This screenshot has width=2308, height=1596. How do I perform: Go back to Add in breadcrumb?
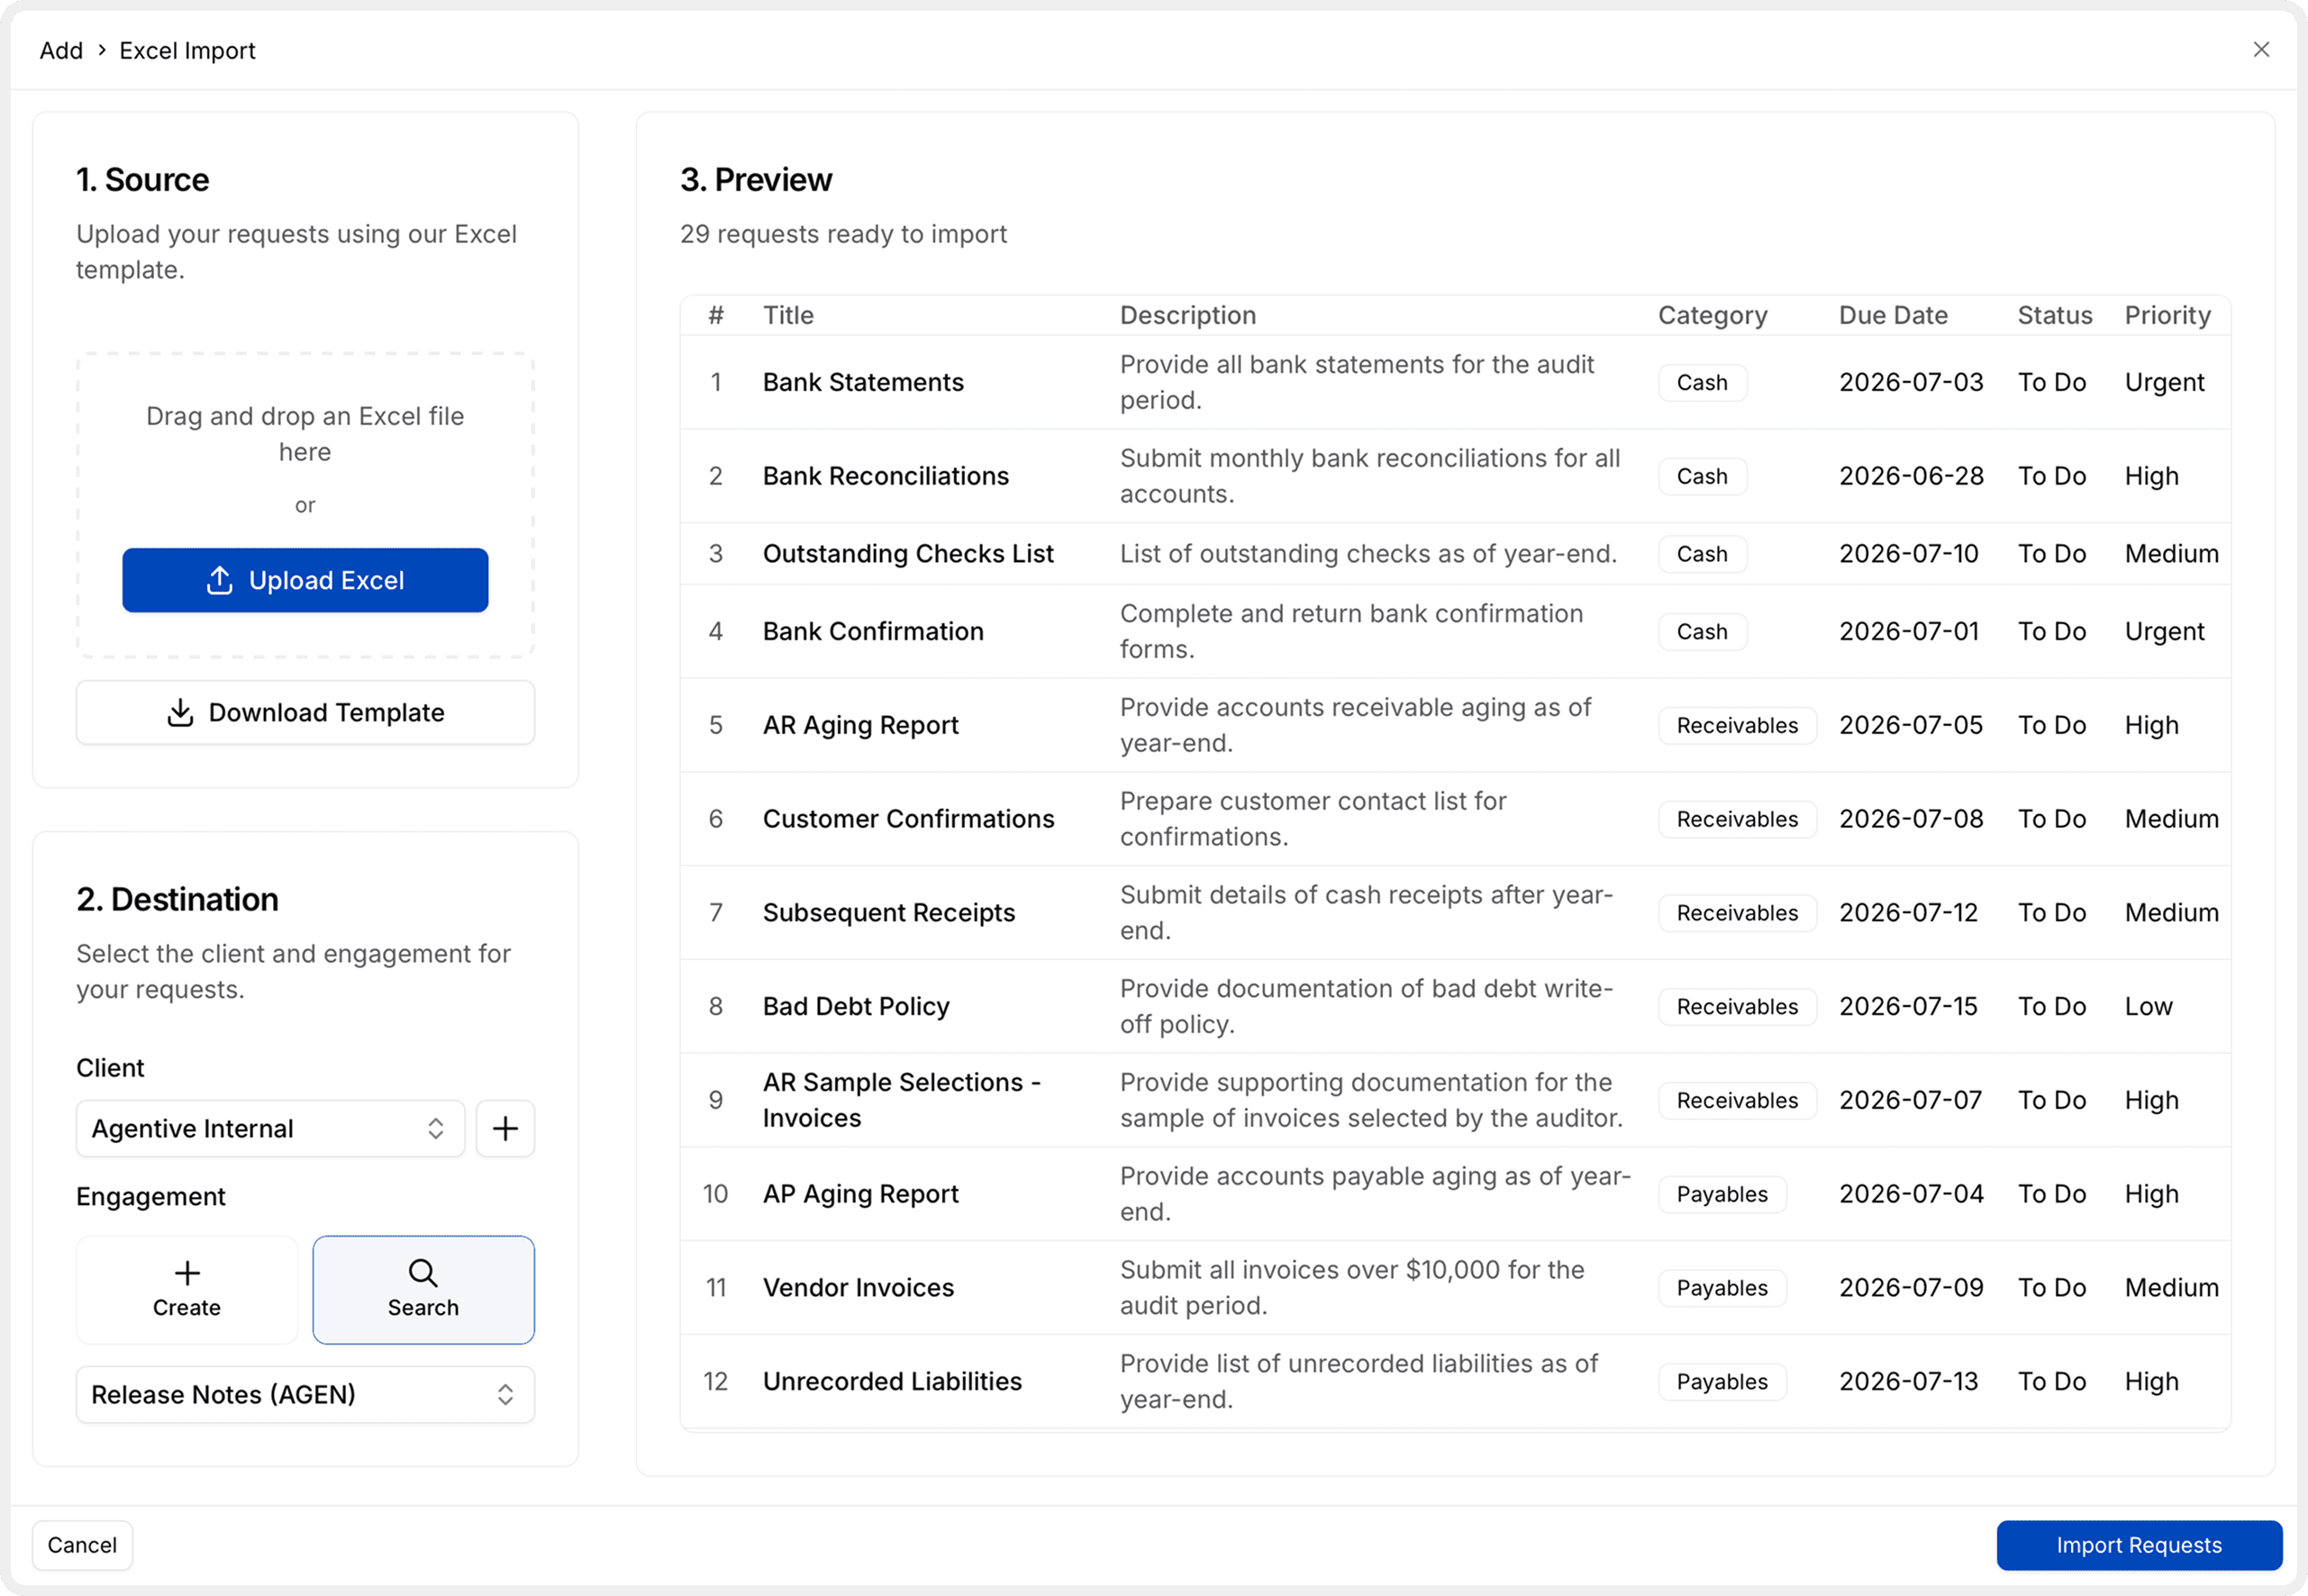61,50
